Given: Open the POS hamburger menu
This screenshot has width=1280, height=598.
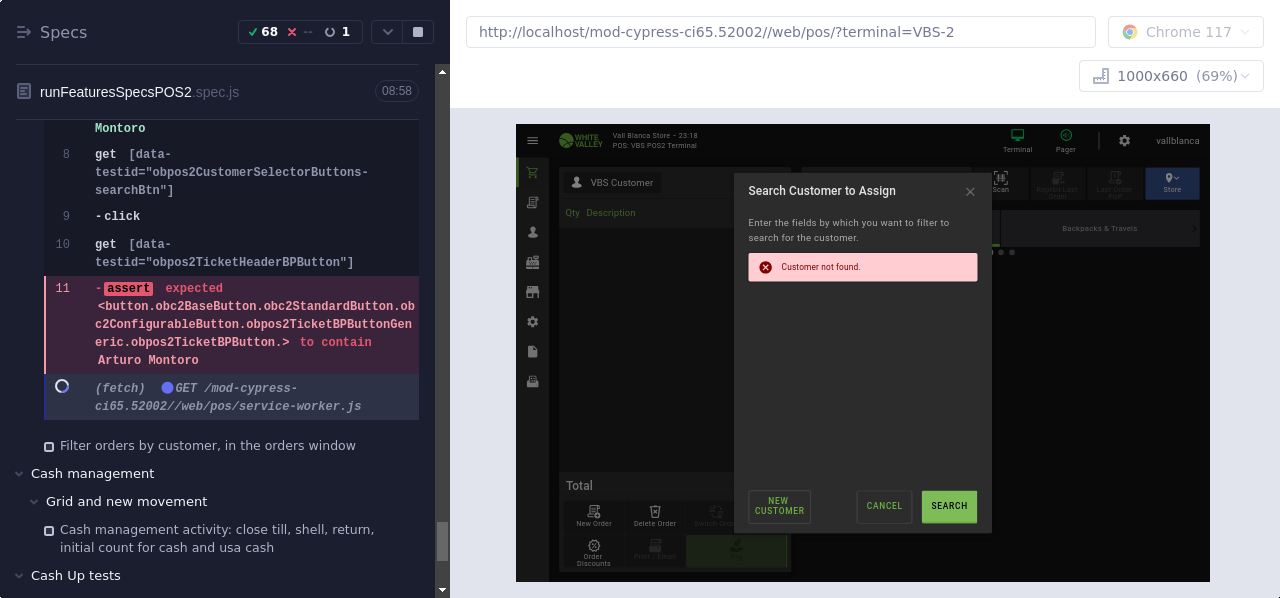Looking at the screenshot, I should tap(533, 141).
